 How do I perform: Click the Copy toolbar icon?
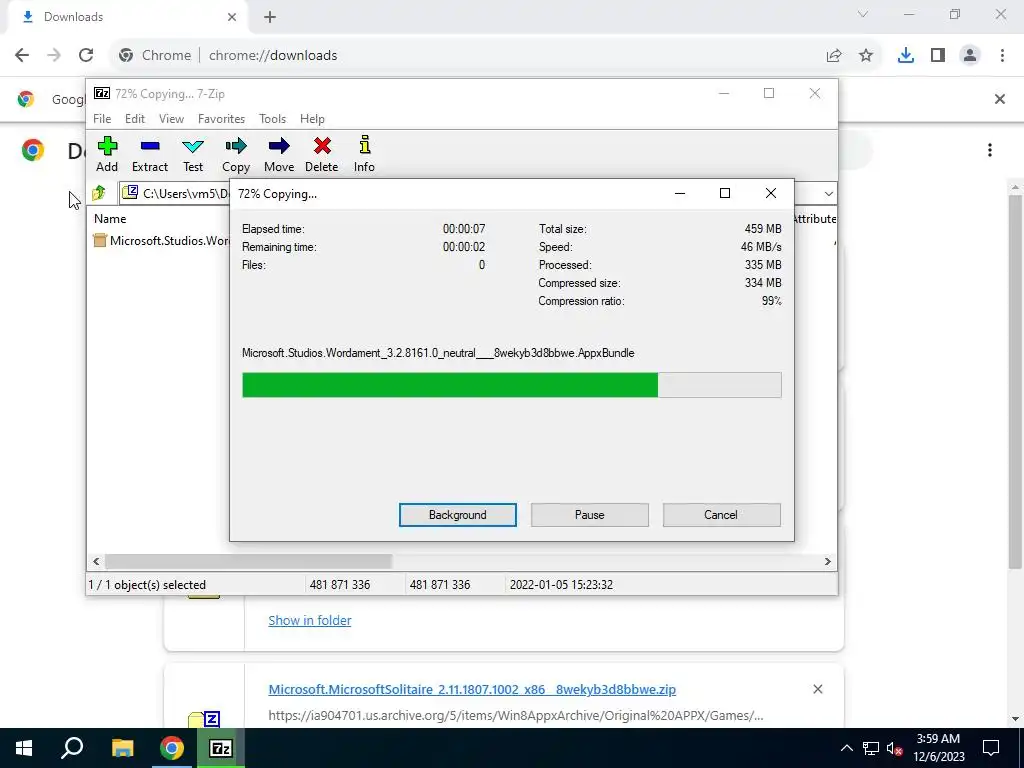(236, 154)
